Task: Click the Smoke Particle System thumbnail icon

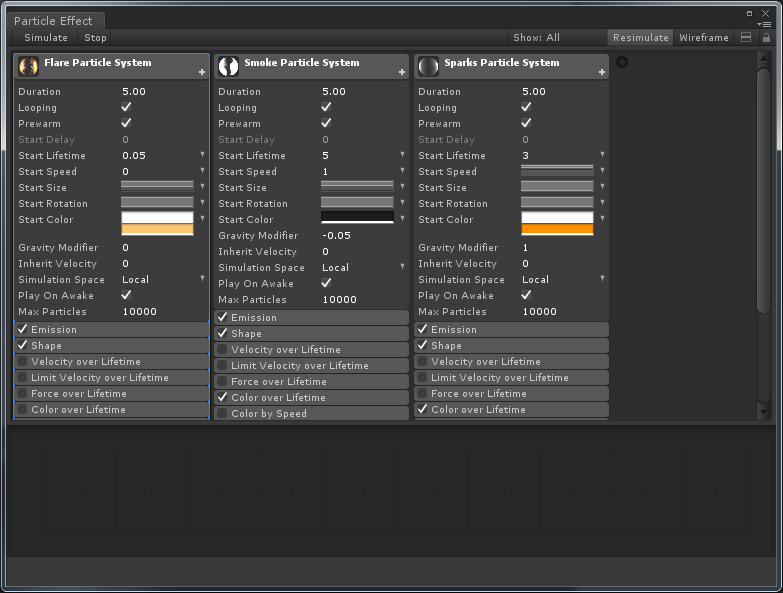Action: (229, 66)
